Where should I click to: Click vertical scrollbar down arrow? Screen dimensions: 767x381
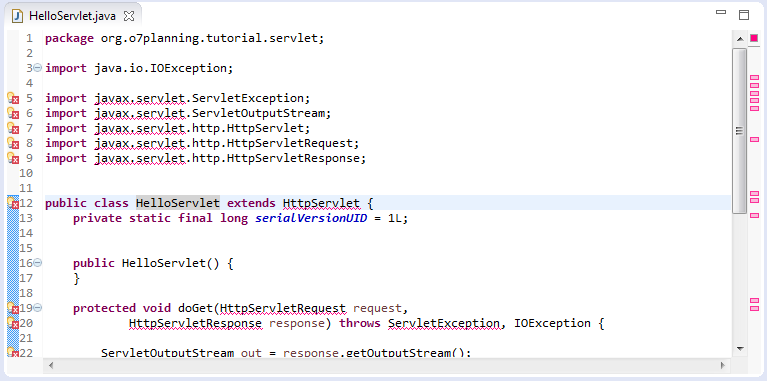(x=740, y=349)
